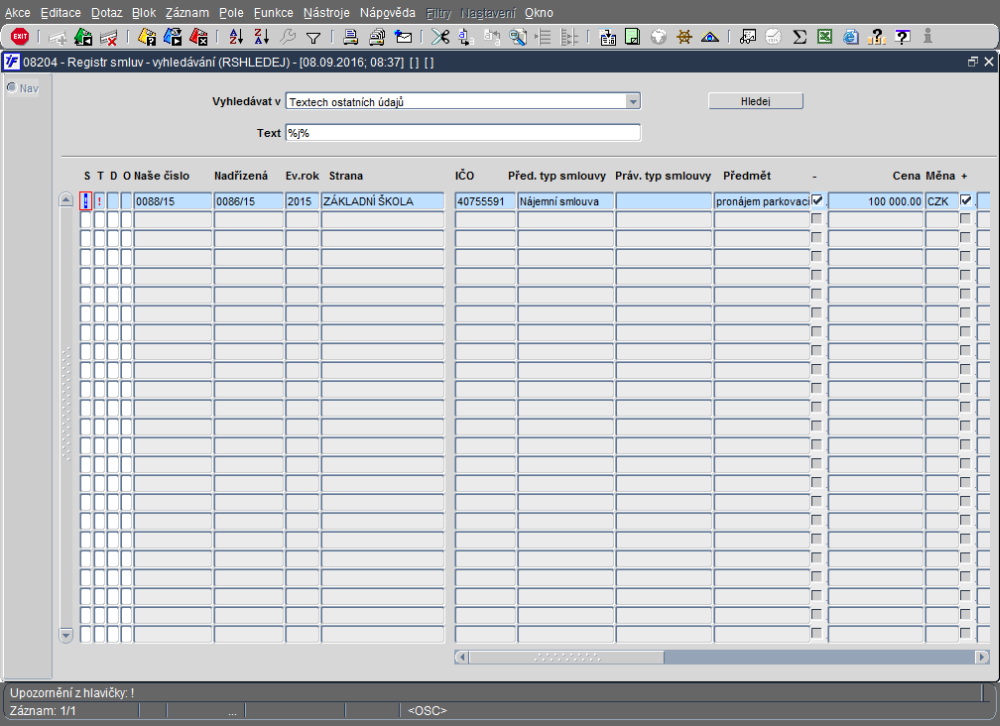Click the Hledej search button
This screenshot has height=726, width=1000.
click(756, 101)
